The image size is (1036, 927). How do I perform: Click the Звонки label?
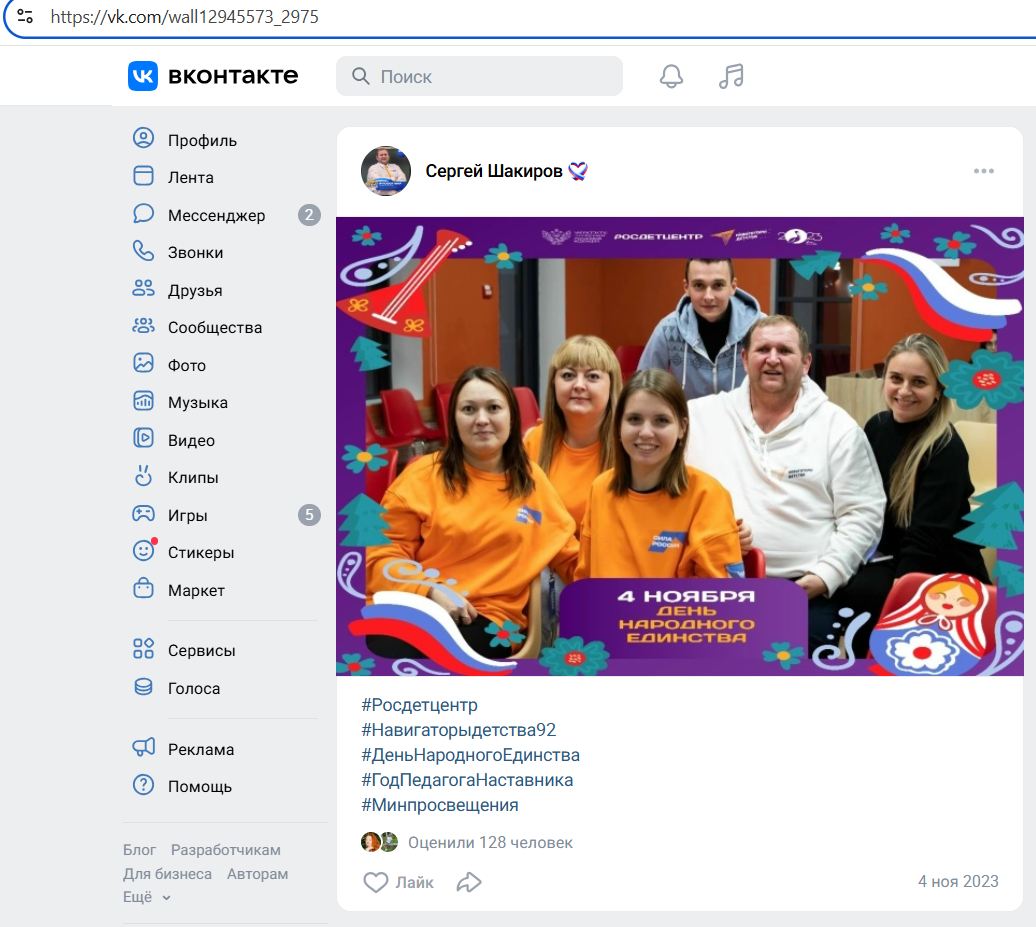point(196,252)
